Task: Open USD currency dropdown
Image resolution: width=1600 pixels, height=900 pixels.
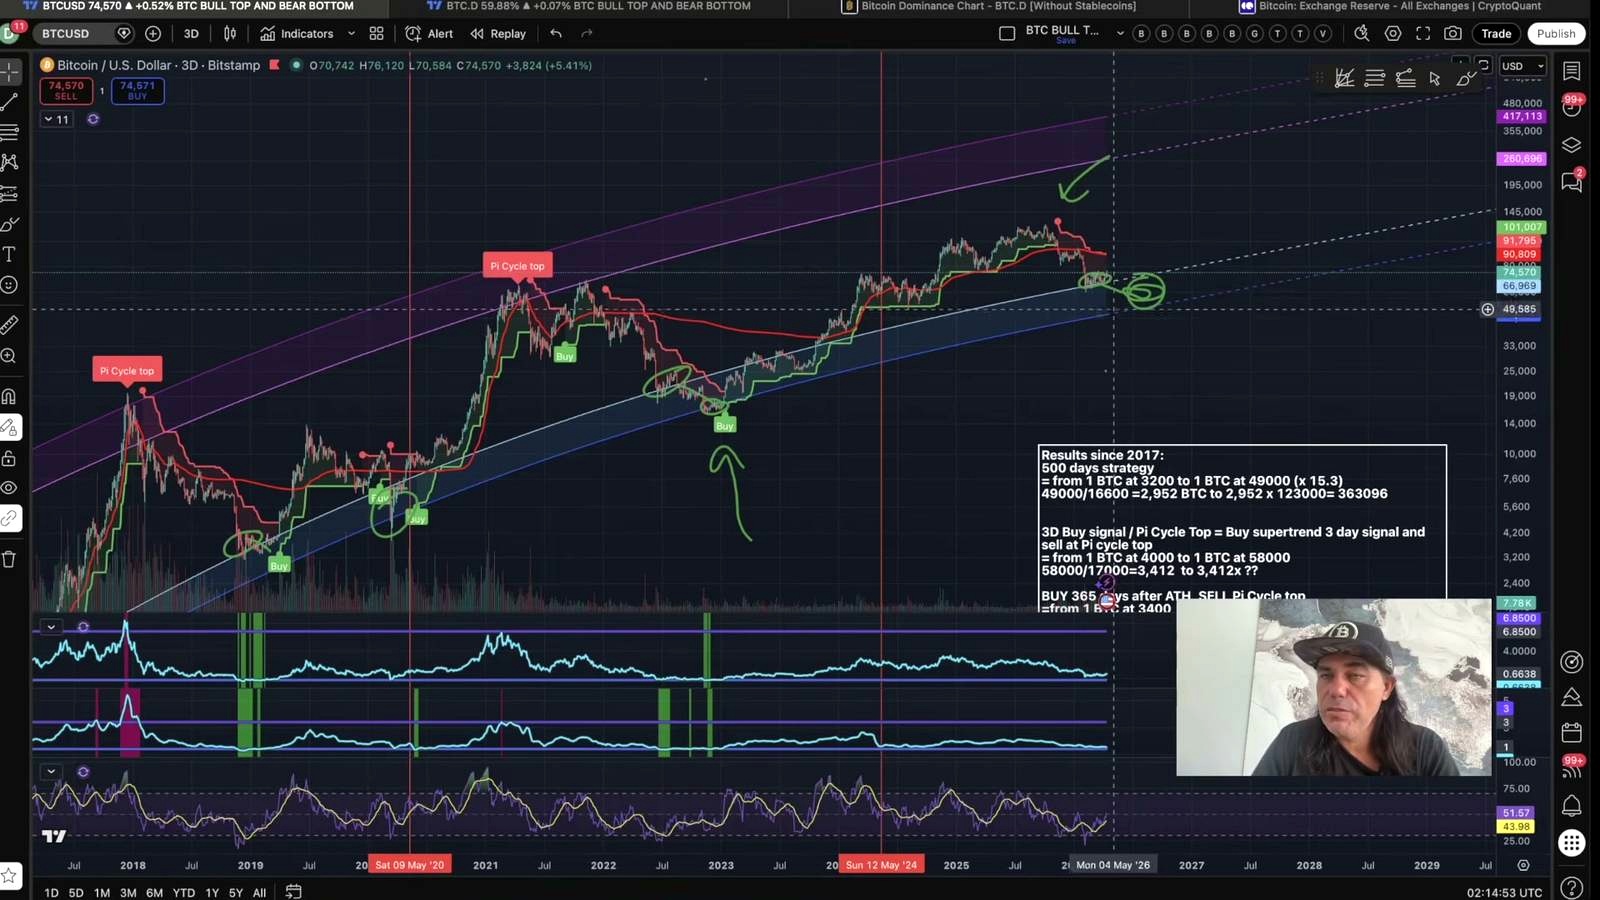Action: click(1522, 66)
